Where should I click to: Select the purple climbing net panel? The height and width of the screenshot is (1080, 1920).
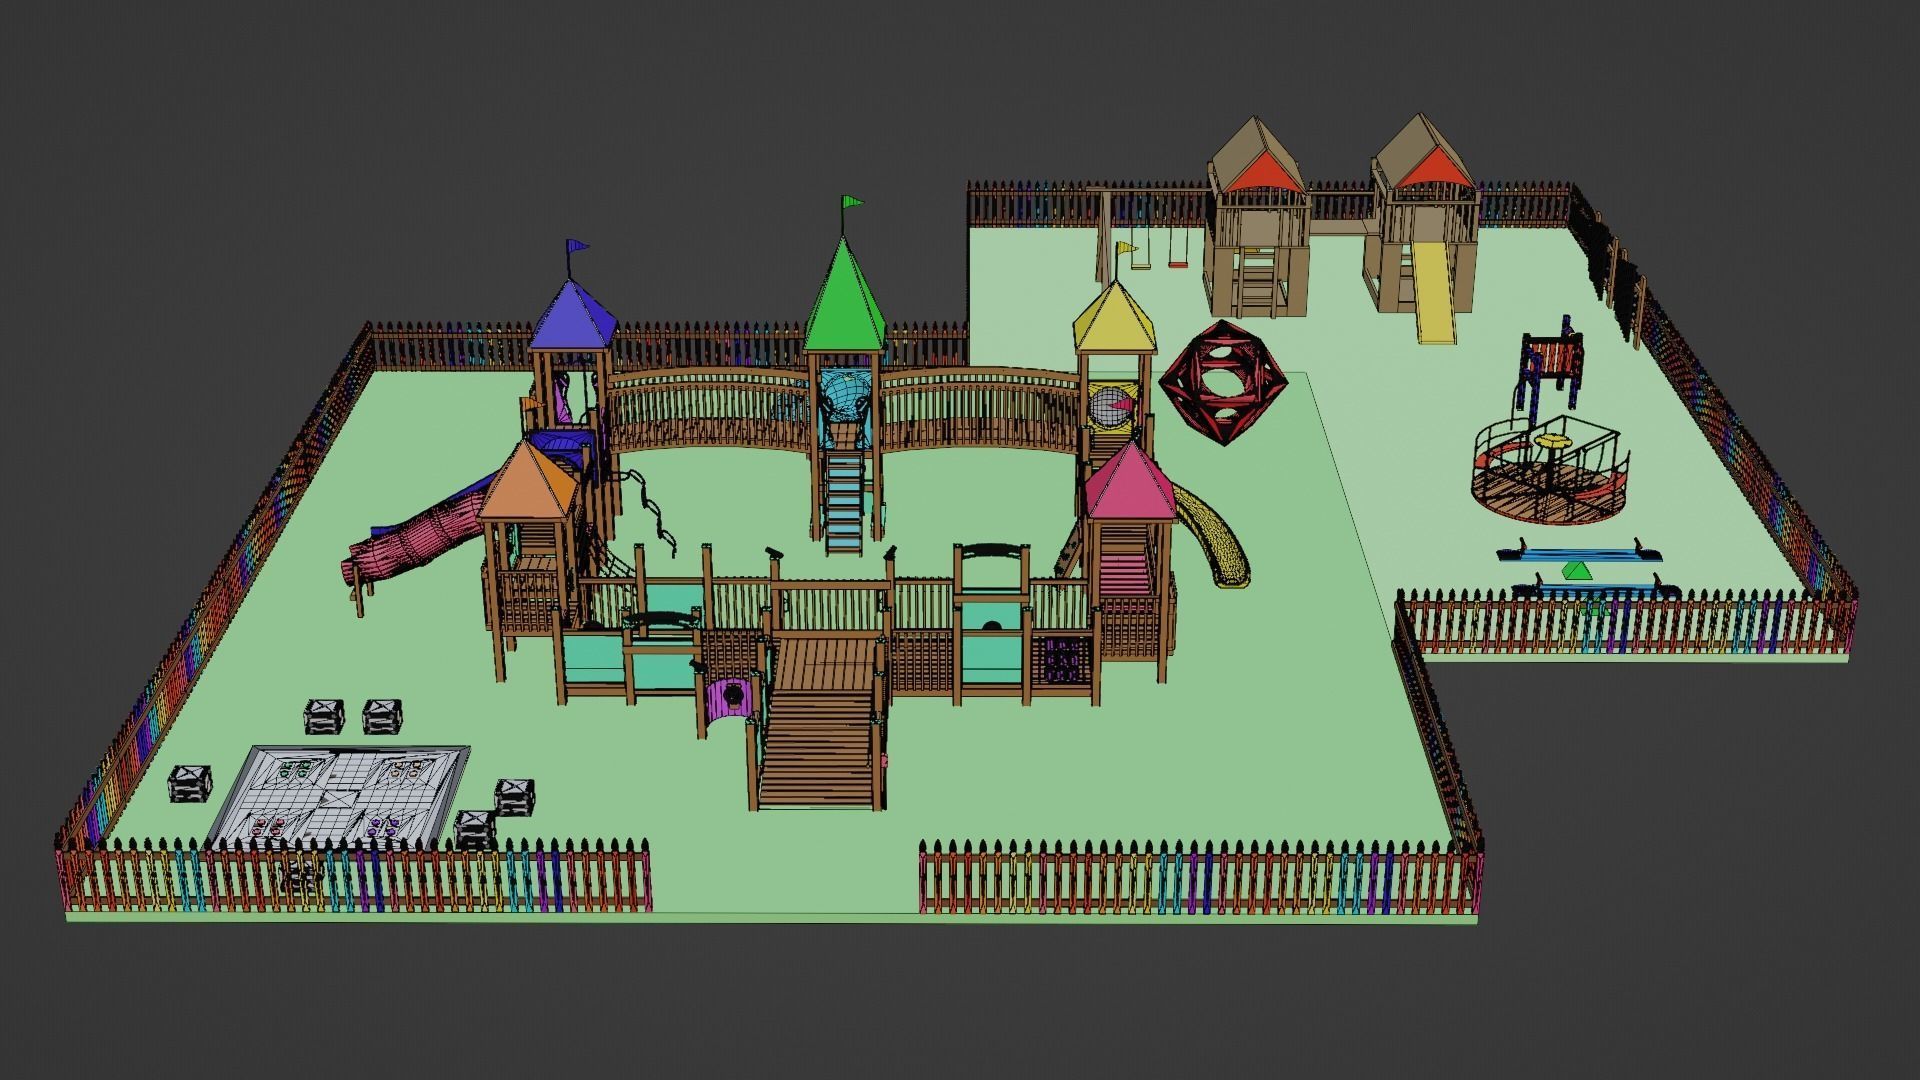1063,661
